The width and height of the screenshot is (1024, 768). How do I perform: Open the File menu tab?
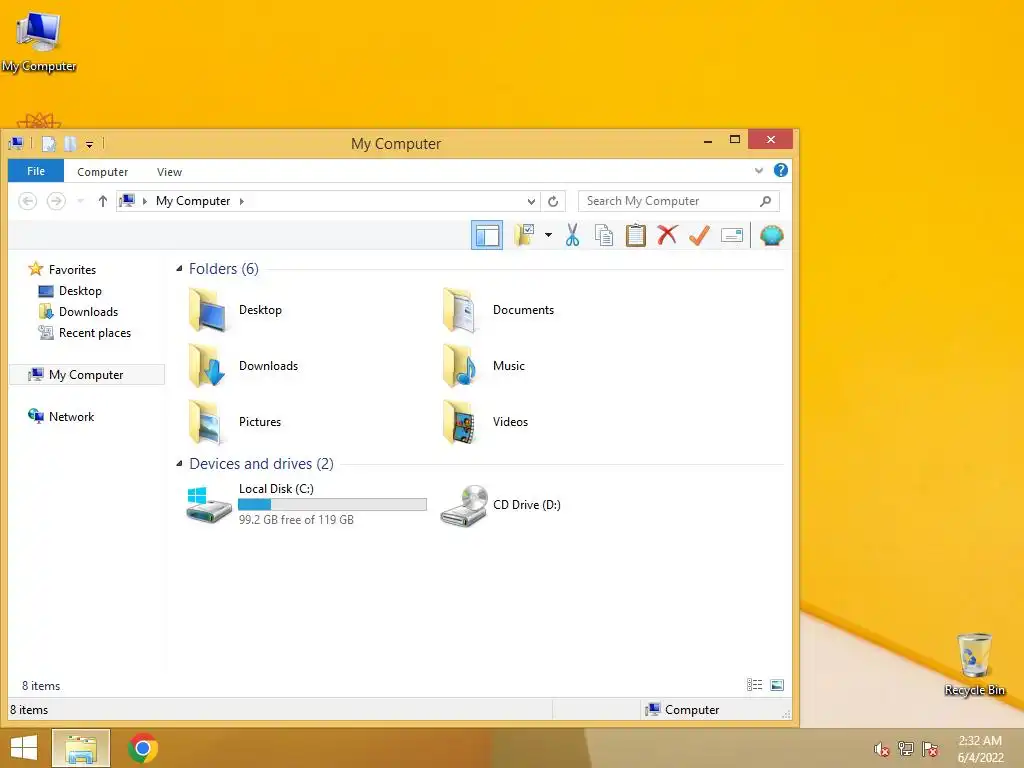[36, 171]
